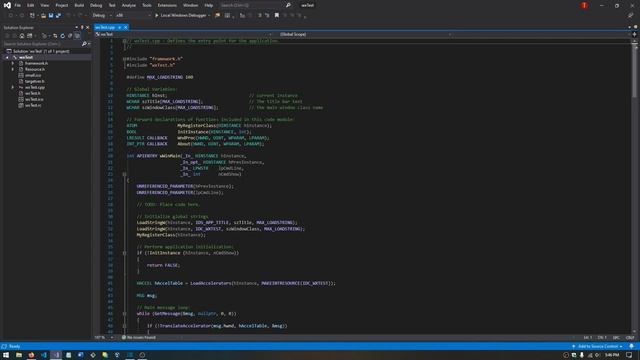Image resolution: width=640 pixels, height=360 pixels.
Task: Click the notifications bell in status bar
Action: [631, 346]
